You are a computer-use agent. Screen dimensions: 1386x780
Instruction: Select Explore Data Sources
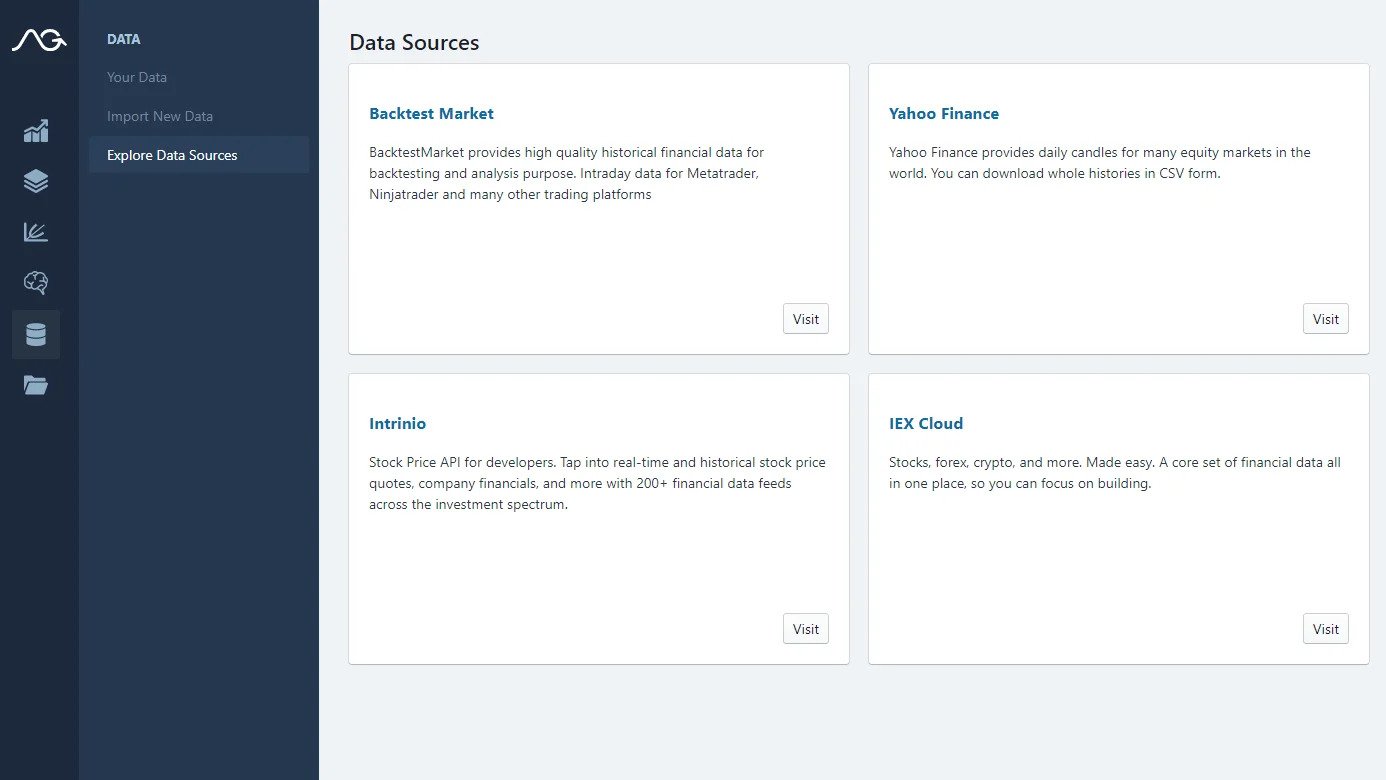[172, 155]
